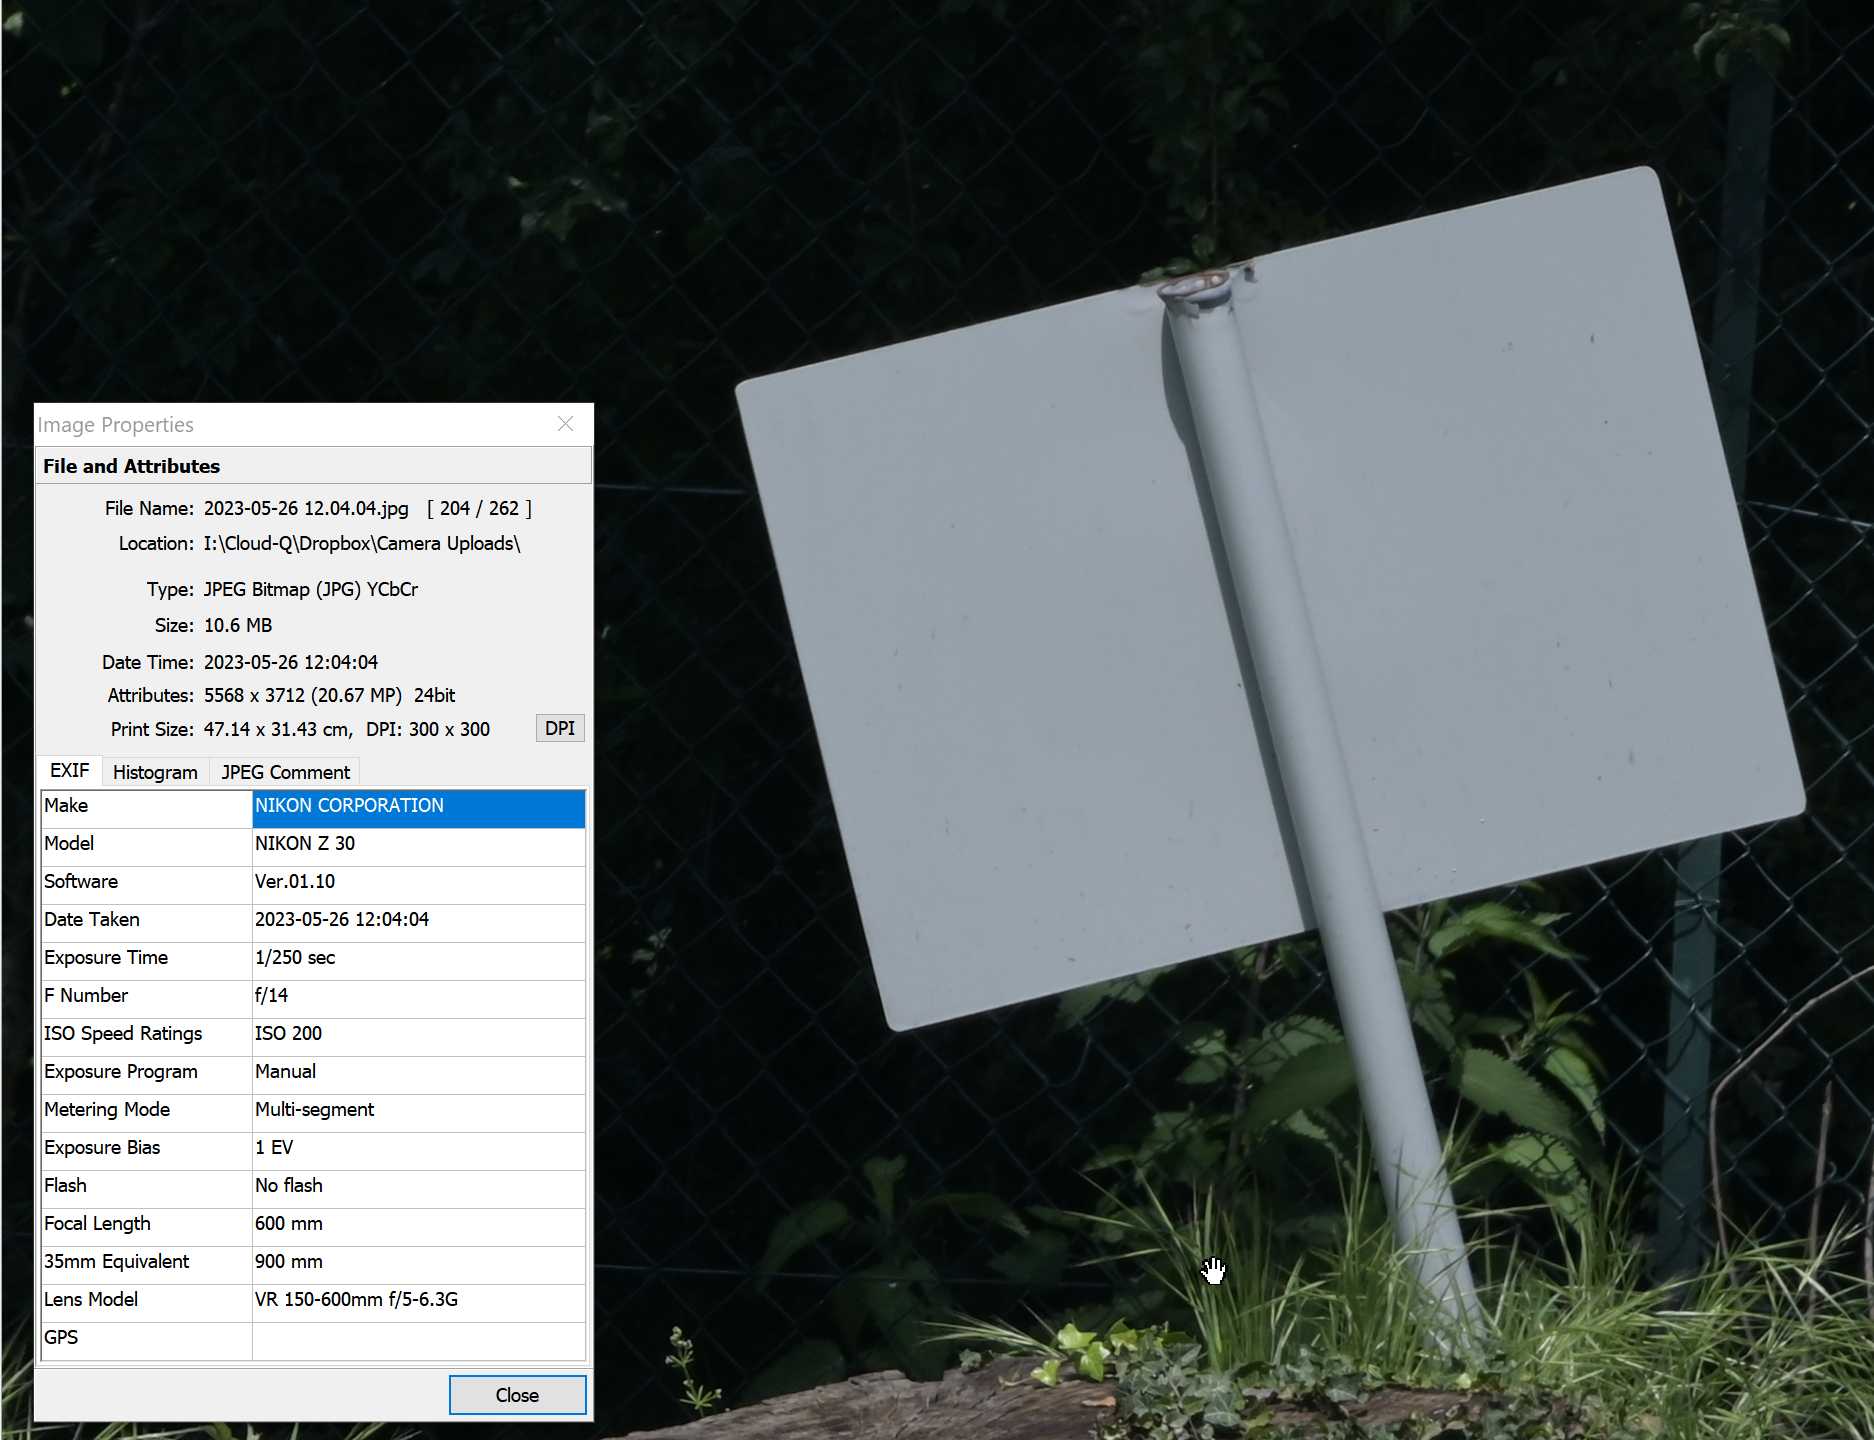Click the Make row label
Viewport: 1874px width, 1440px height.
(x=146, y=808)
